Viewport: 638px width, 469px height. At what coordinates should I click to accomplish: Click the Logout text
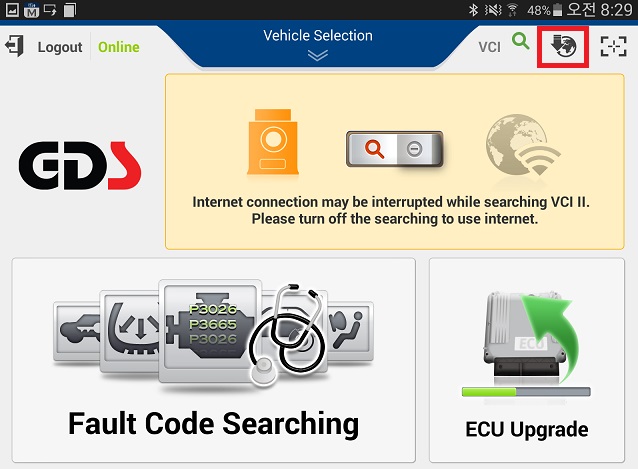click(x=60, y=47)
